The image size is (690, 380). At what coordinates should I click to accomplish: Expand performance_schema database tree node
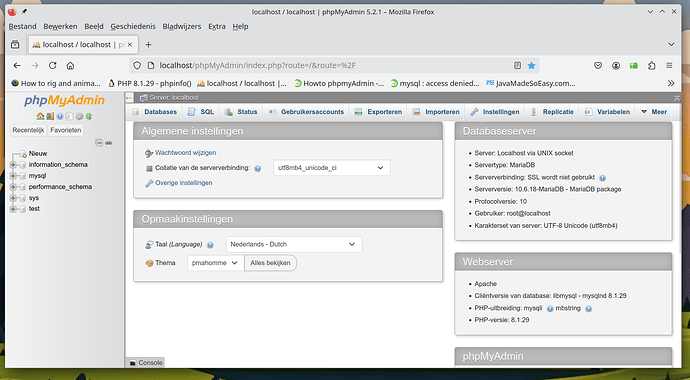(13, 187)
